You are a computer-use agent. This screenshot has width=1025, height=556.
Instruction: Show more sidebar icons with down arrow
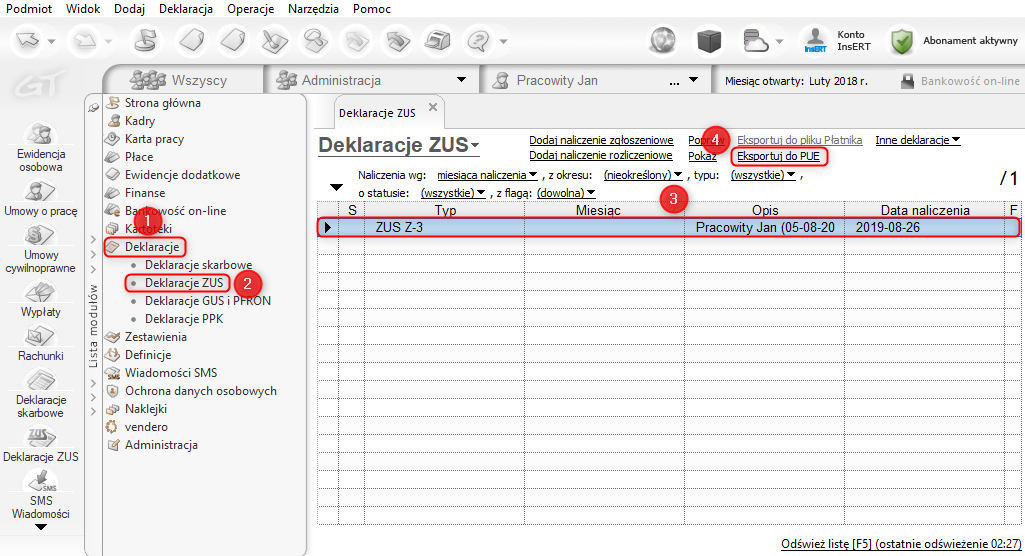click(x=41, y=527)
